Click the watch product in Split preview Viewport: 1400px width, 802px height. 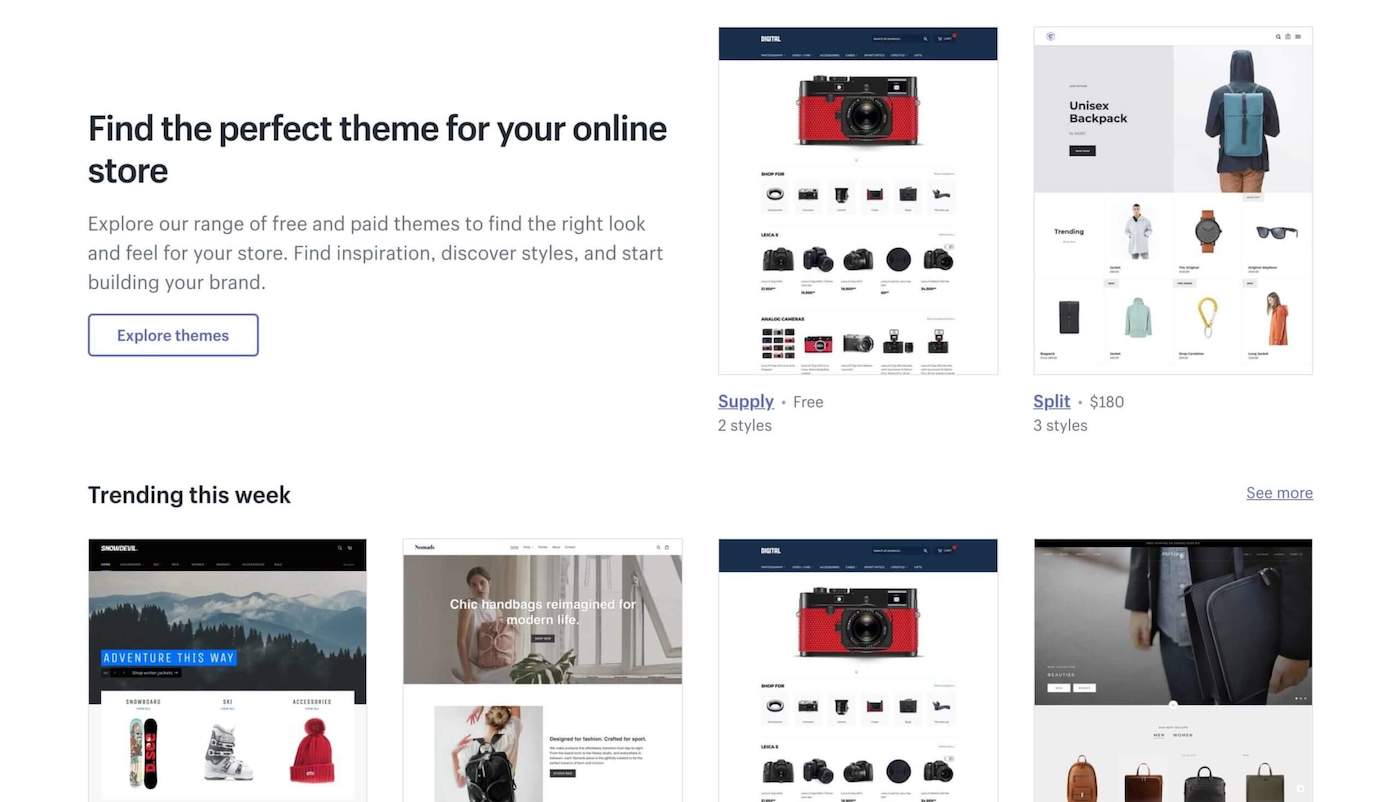point(1208,232)
